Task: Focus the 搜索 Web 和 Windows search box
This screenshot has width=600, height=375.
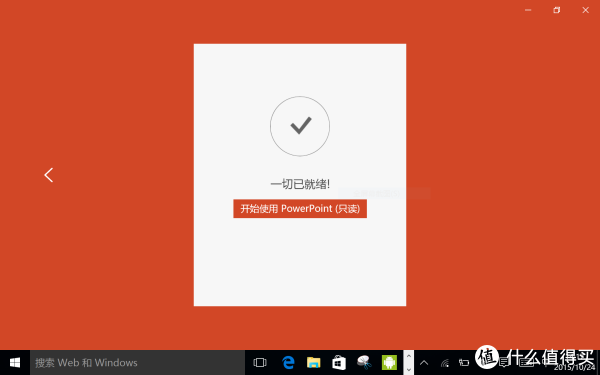Action: click(x=137, y=362)
